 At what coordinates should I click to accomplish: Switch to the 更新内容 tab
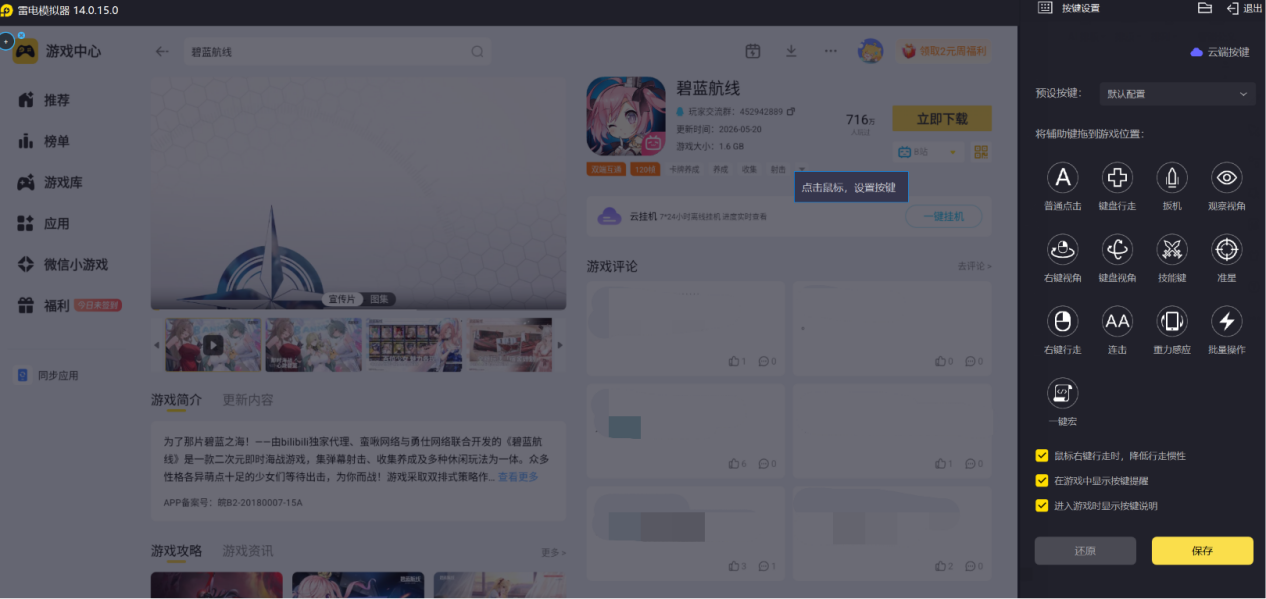pyautogui.click(x=247, y=399)
